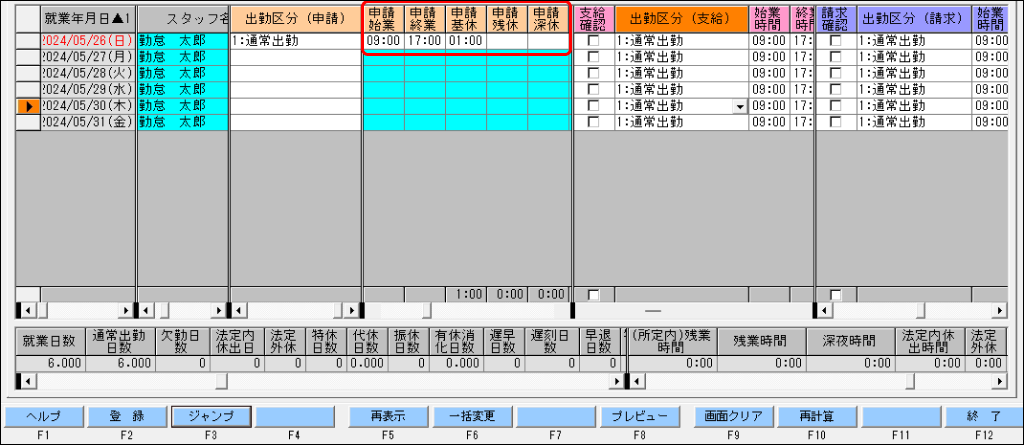Viewport: 1024px width, 445px height.
Task: Click 申請終業 17:00 cell on 05/26
Action: point(425,41)
